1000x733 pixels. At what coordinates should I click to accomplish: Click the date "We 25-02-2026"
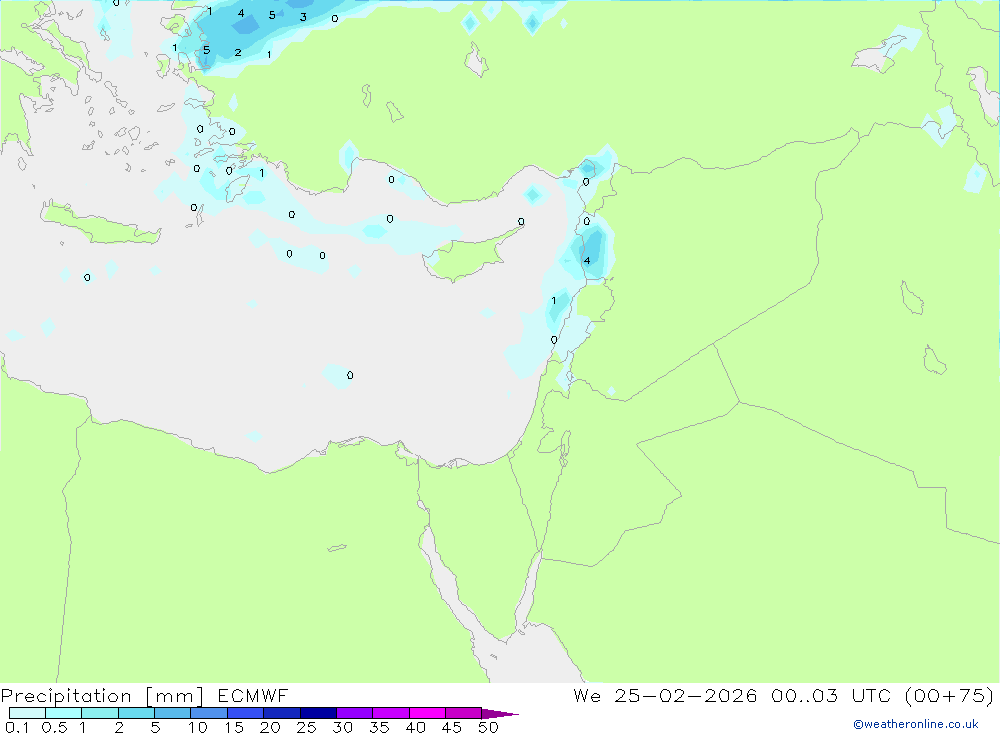coord(665,695)
